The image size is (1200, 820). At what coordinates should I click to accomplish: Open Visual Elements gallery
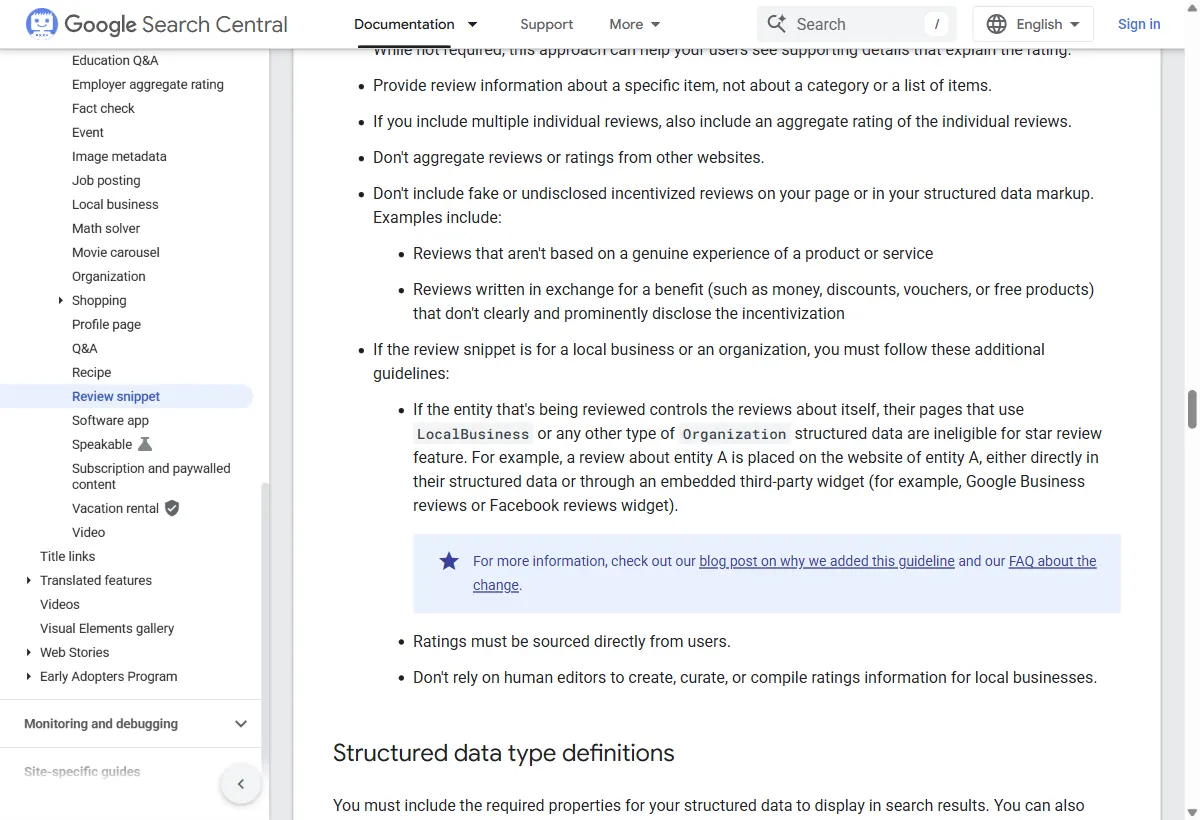107,628
